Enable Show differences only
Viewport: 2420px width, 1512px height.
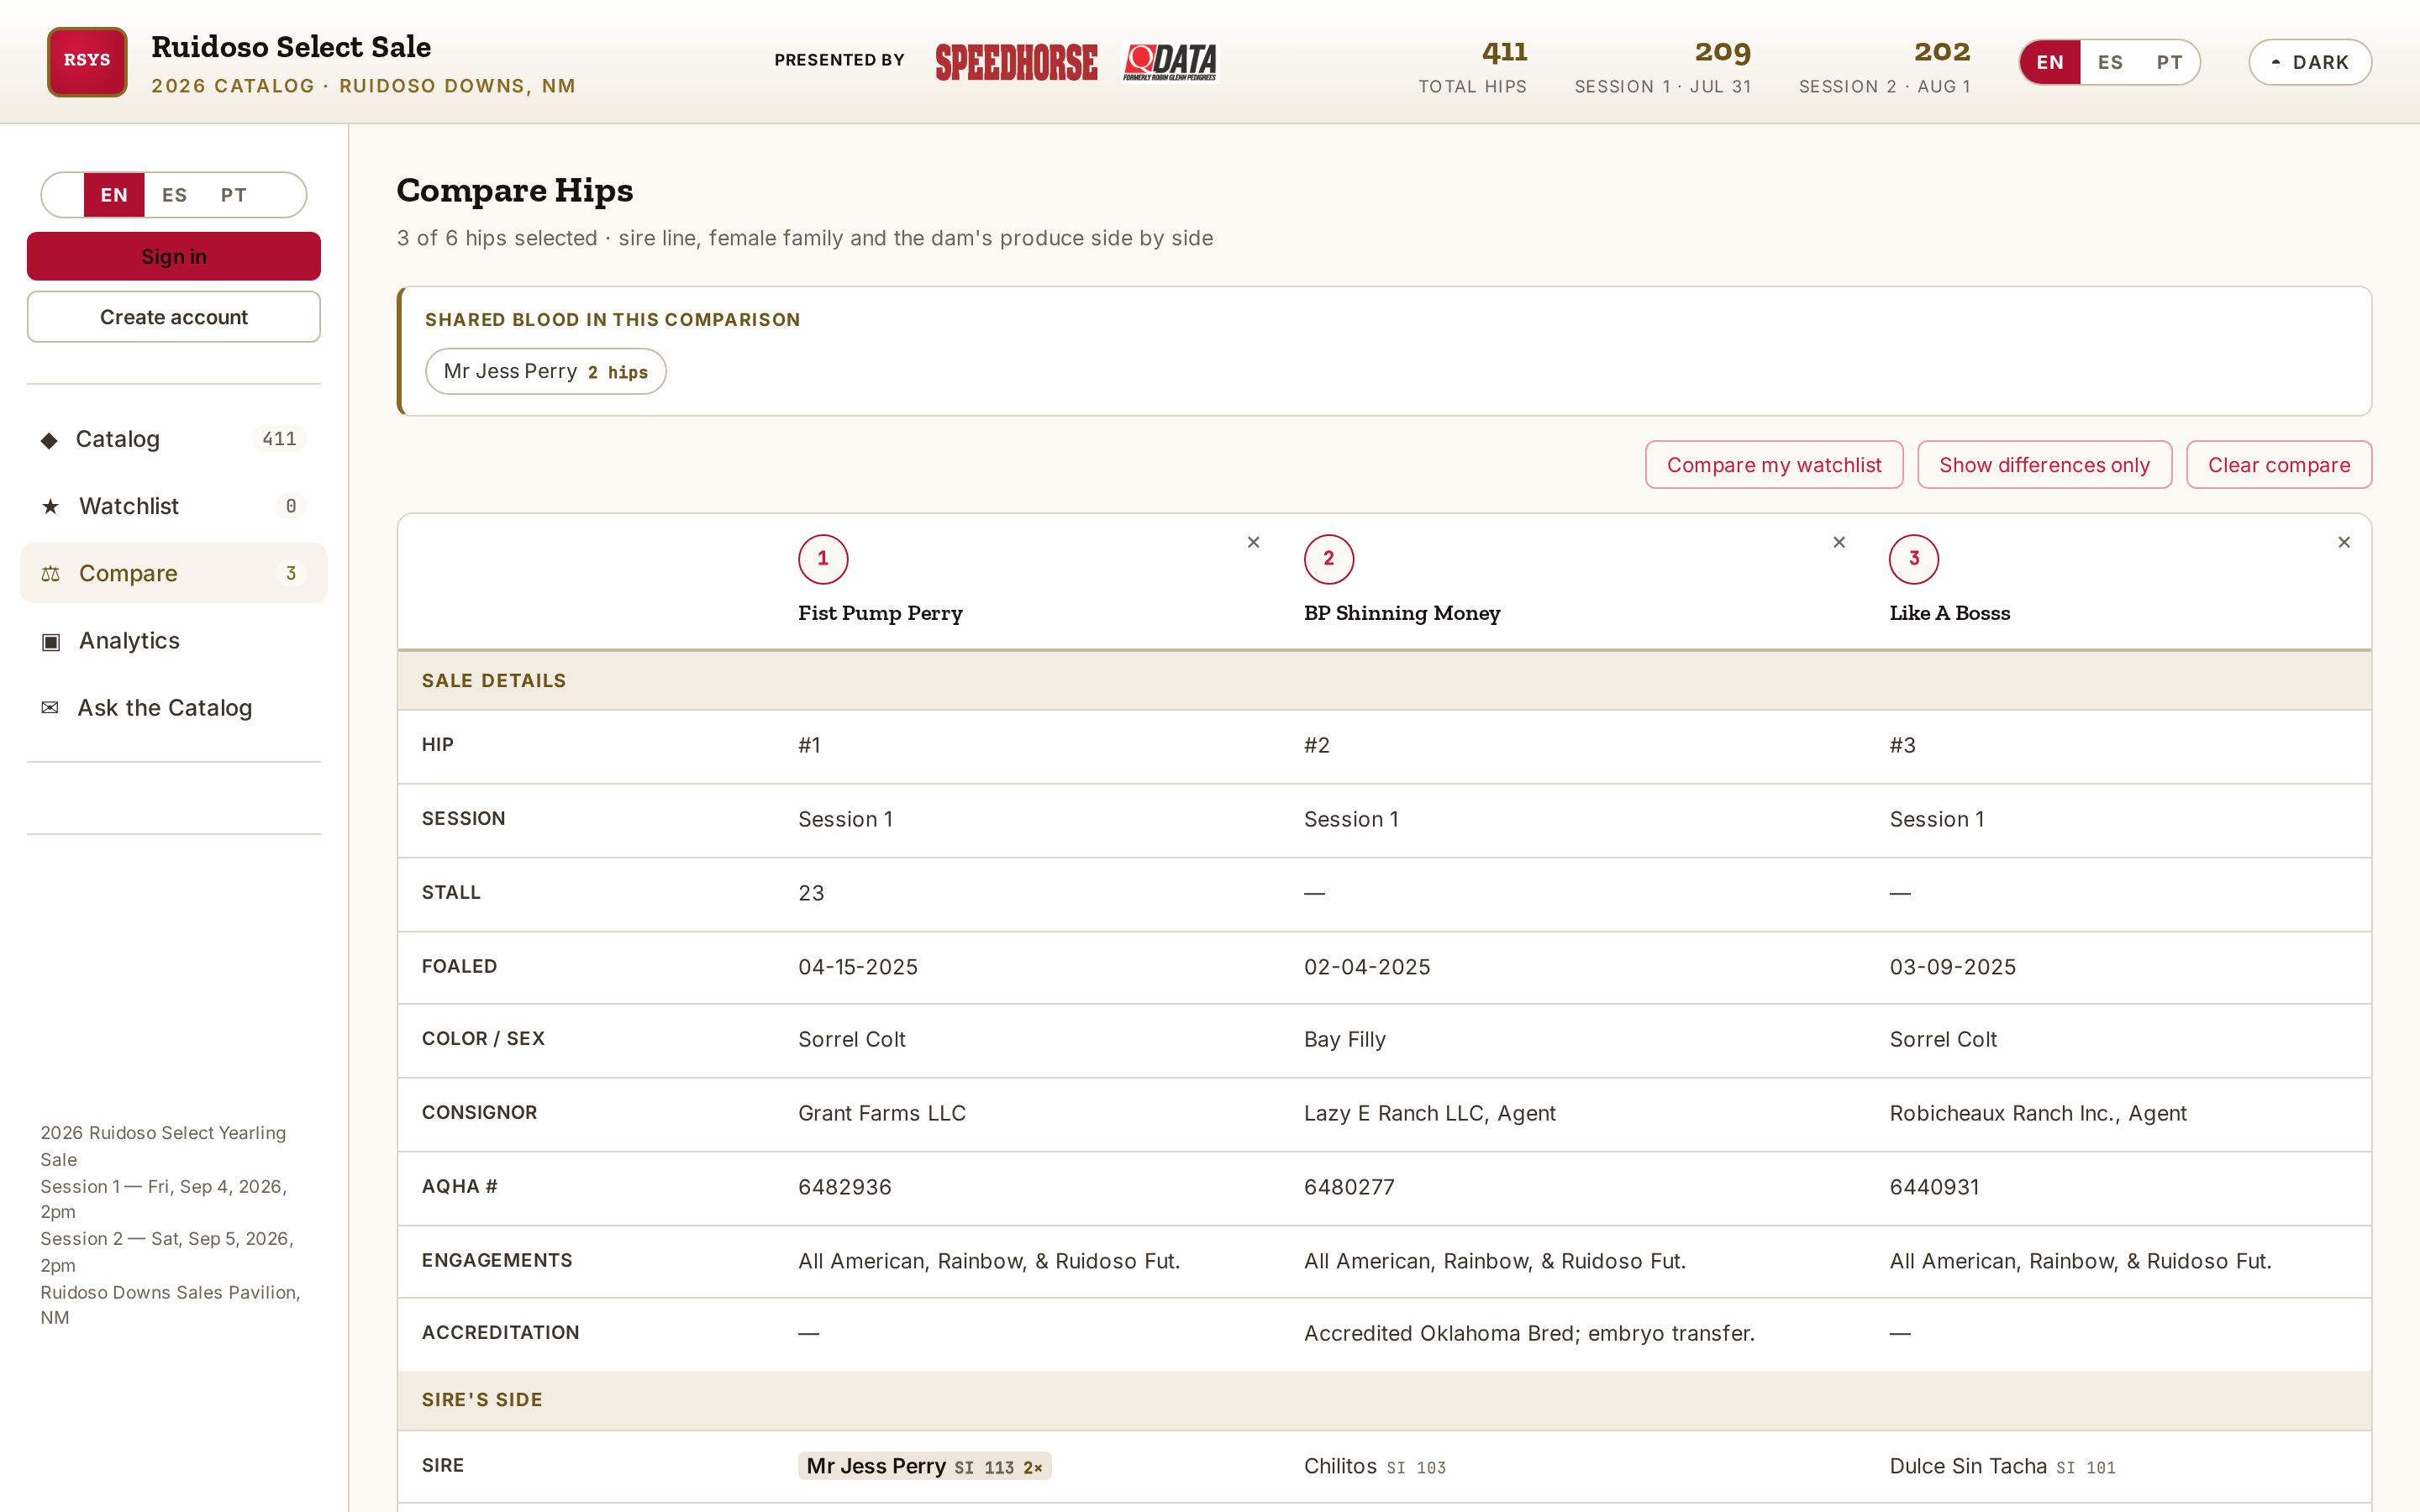[2044, 465]
